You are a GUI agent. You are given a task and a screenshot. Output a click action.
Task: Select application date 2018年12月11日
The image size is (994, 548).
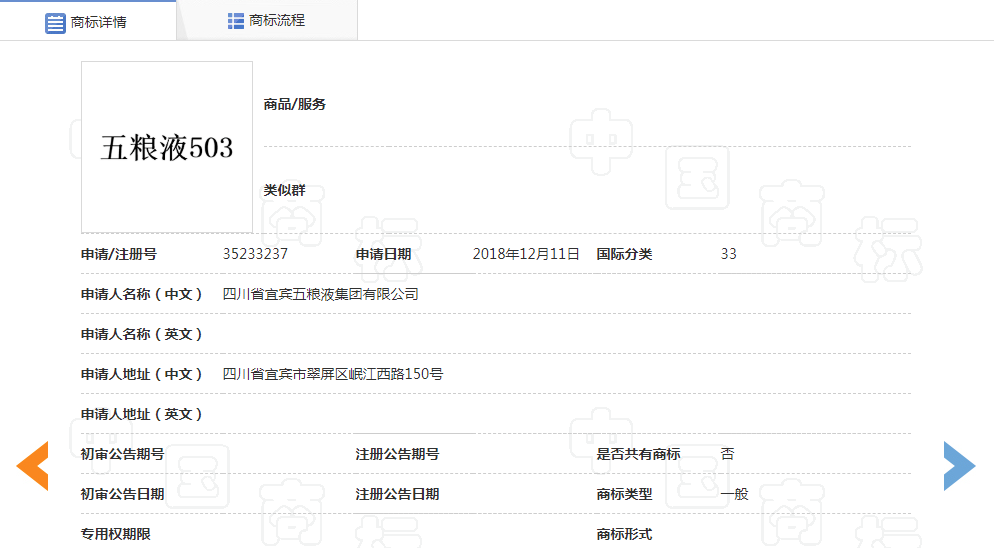[x=526, y=254]
